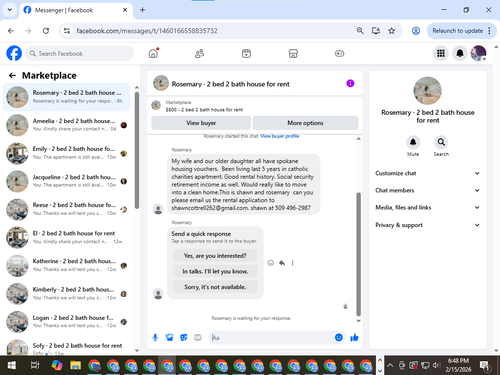This screenshot has height=375, width=500.
Task: Open the Windows Start menu
Action: [x=12, y=366]
